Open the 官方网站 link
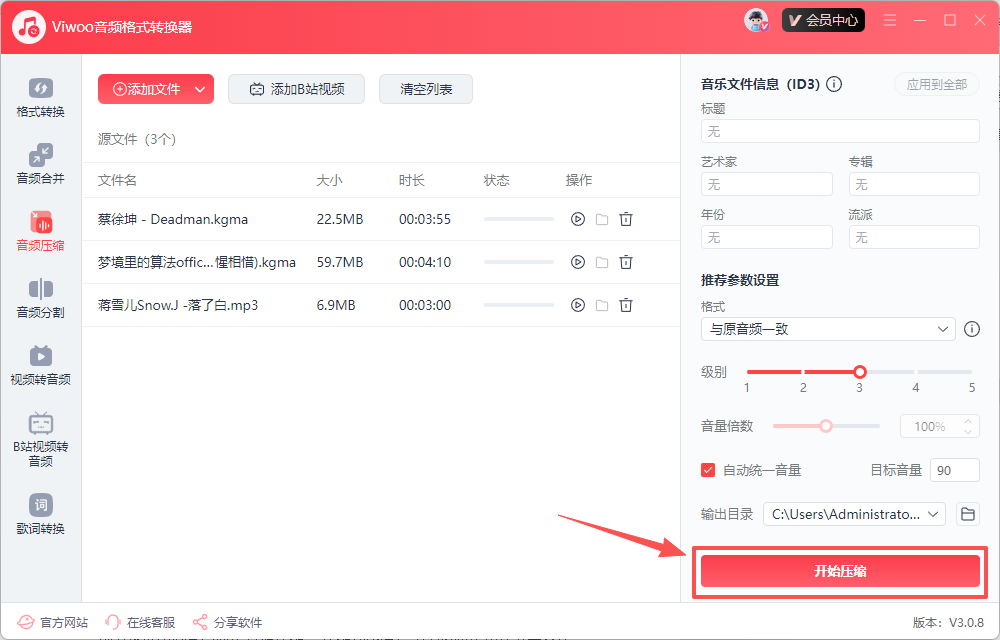The height and width of the screenshot is (640, 1000). [x=54, y=622]
